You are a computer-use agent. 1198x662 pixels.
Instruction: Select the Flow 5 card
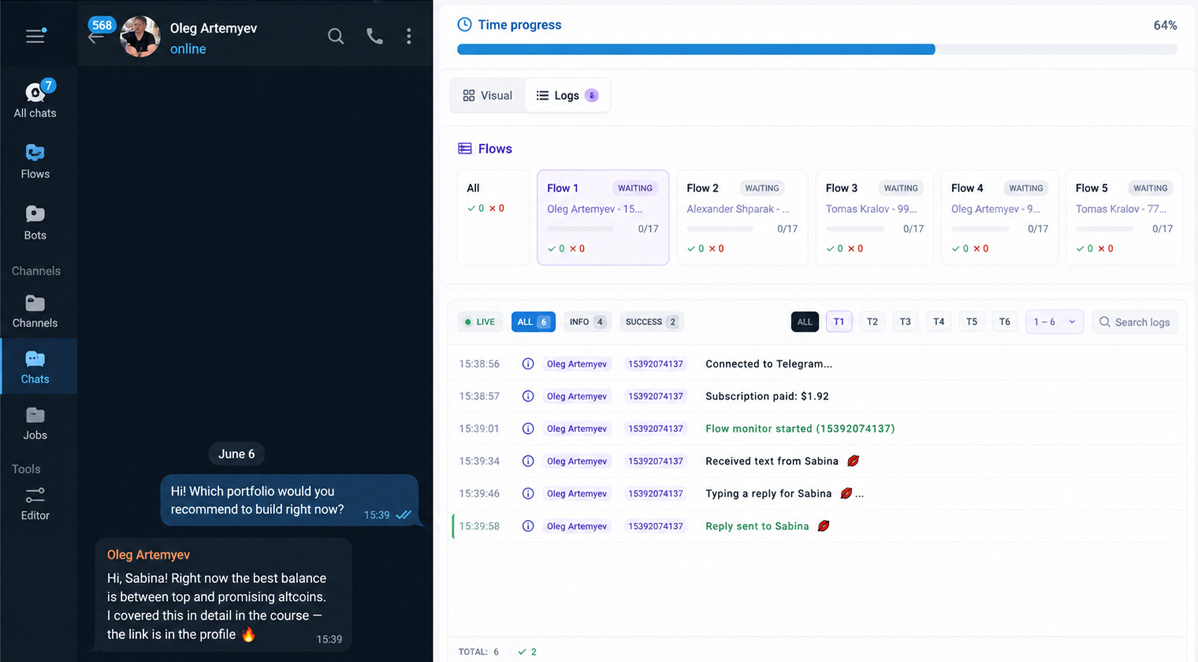click(1124, 218)
